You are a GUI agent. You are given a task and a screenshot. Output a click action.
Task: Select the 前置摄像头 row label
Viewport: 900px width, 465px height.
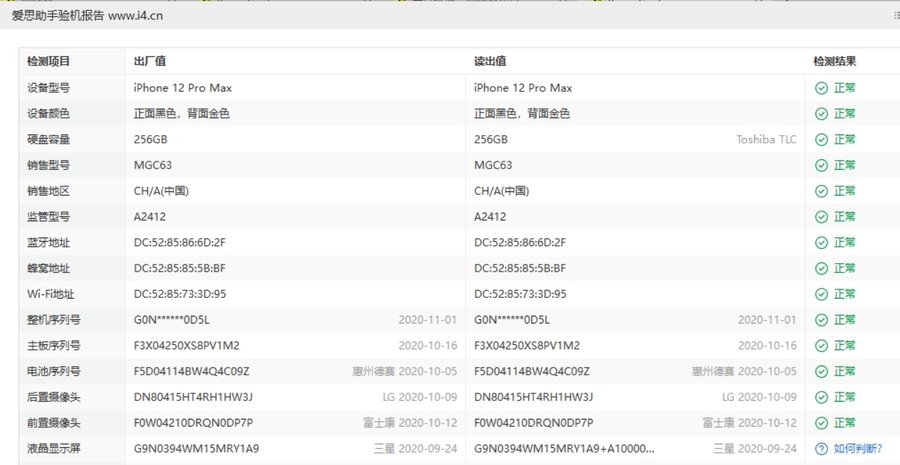[53, 423]
